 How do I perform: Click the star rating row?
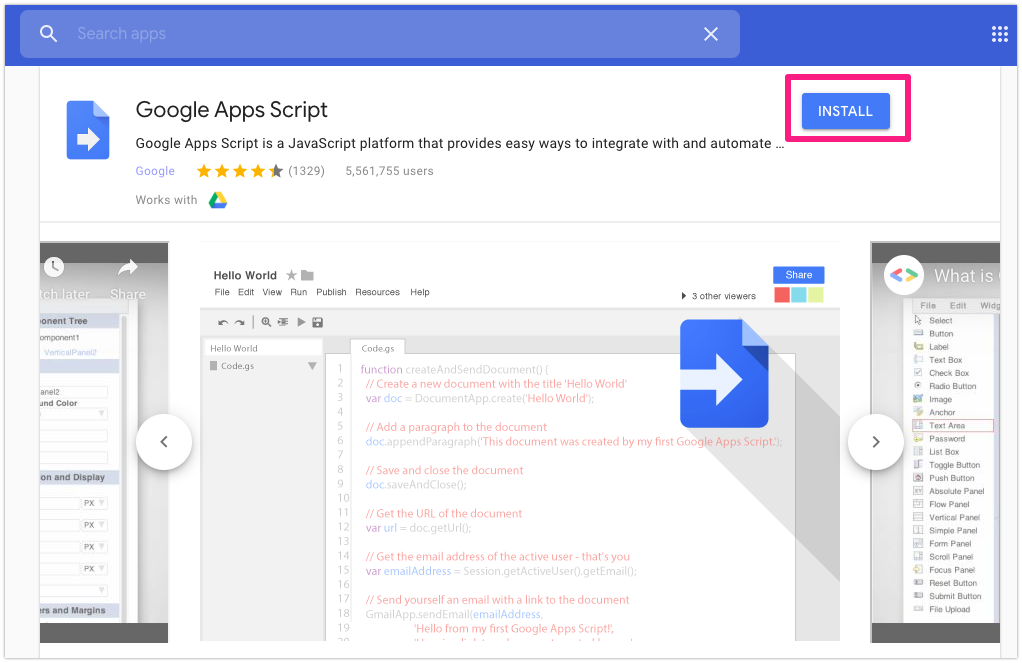(x=239, y=171)
